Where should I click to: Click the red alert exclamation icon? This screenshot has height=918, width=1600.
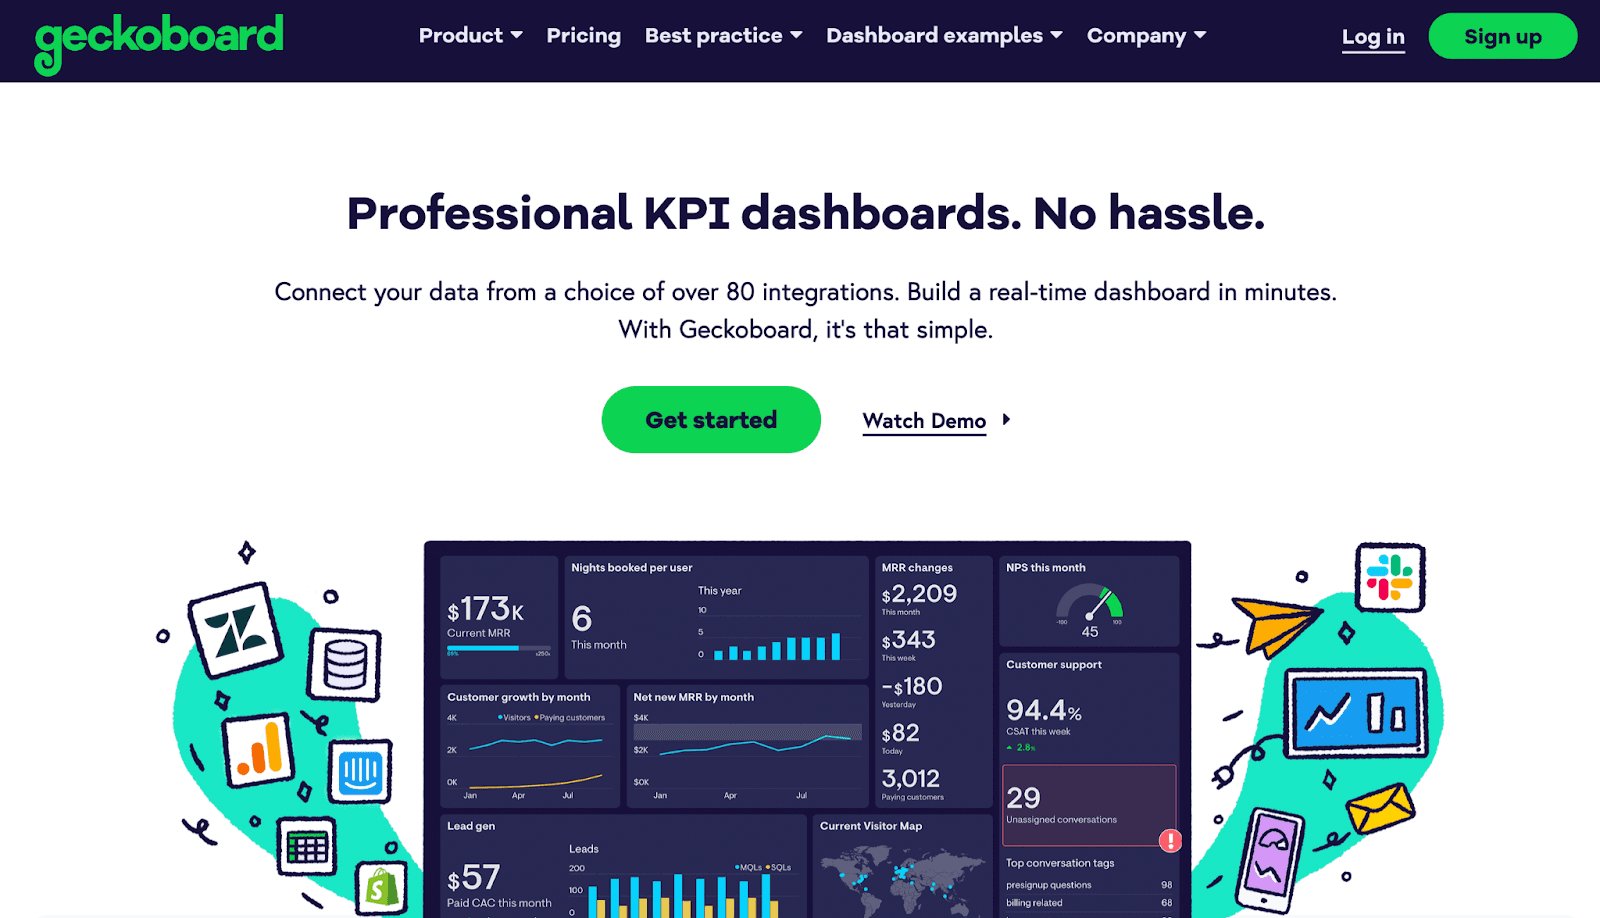click(1170, 841)
